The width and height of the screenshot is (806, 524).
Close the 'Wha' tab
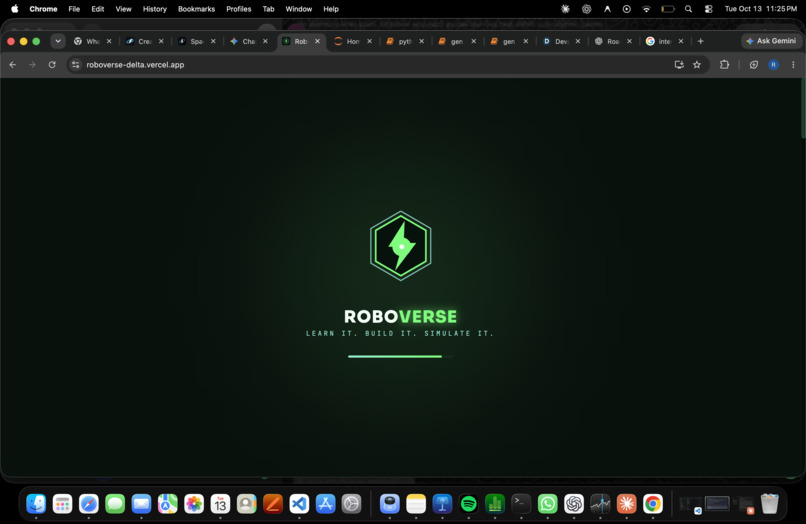(x=109, y=41)
